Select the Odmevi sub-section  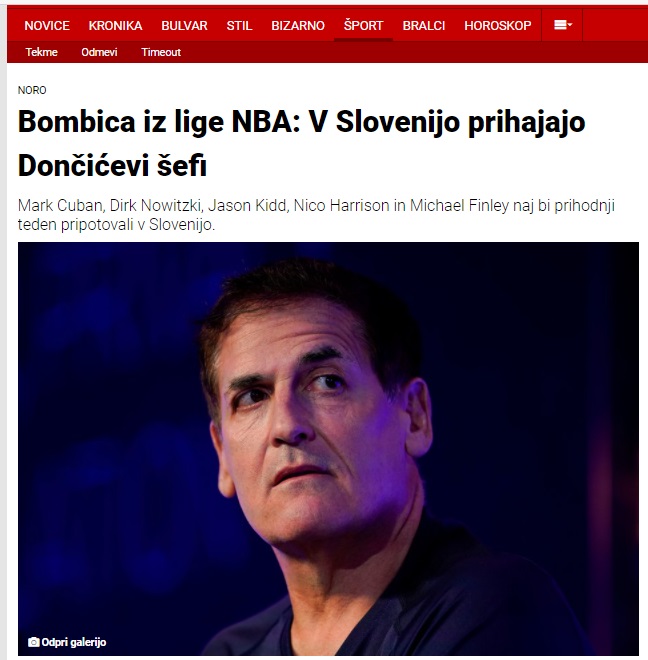coord(99,52)
